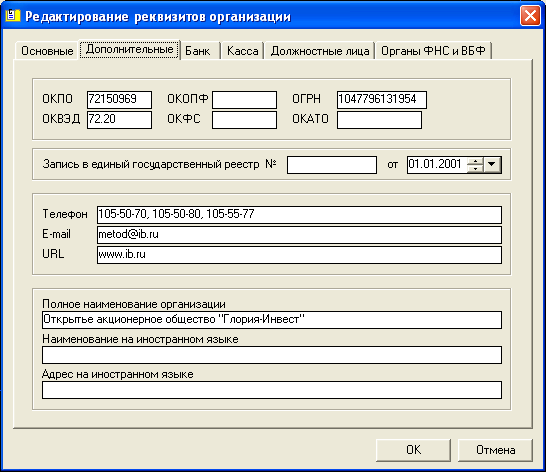Click the state registry record № field
This screenshot has height=472, width=546.
(332, 165)
